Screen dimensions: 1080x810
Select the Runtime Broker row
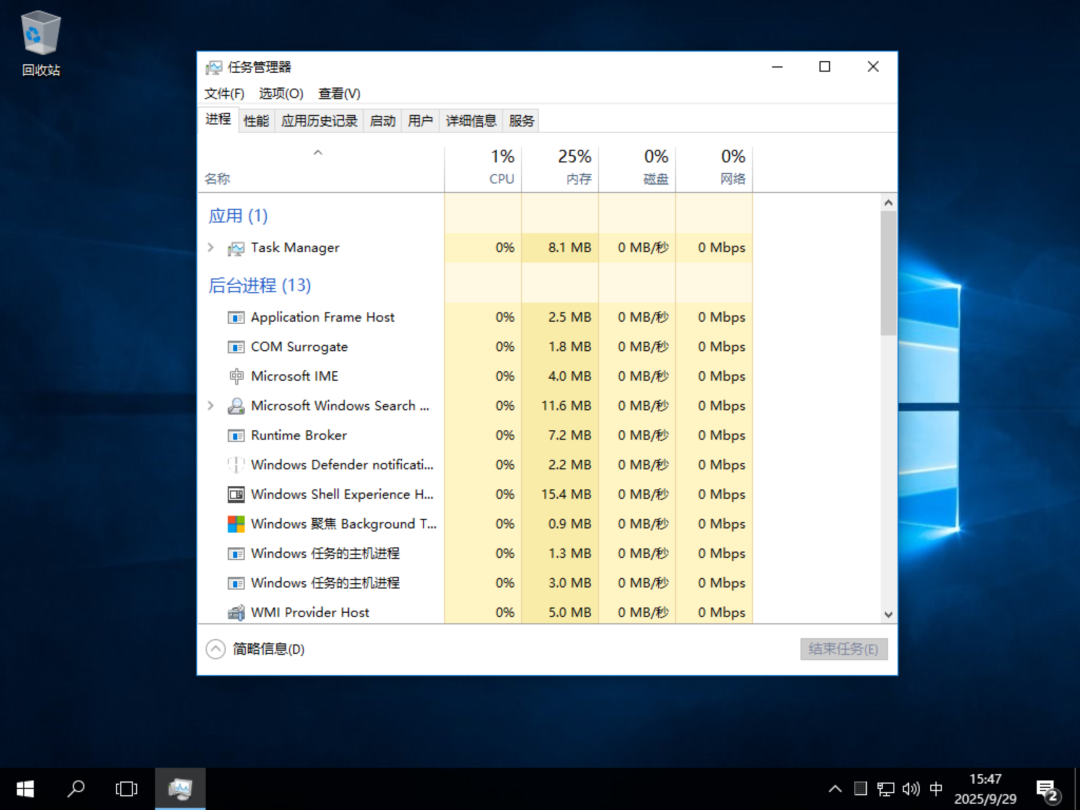click(476, 435)
